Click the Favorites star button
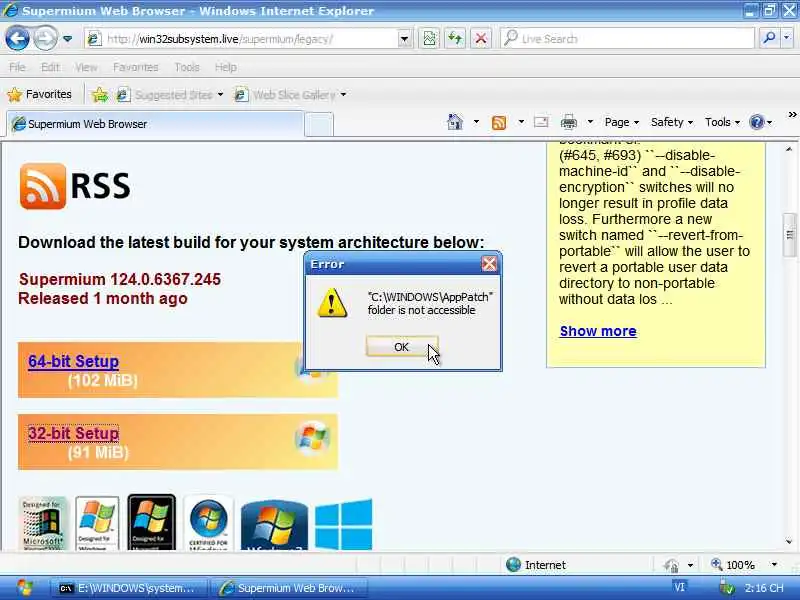The height and width of the screenshot is (600, 800). tap(40, 94)
